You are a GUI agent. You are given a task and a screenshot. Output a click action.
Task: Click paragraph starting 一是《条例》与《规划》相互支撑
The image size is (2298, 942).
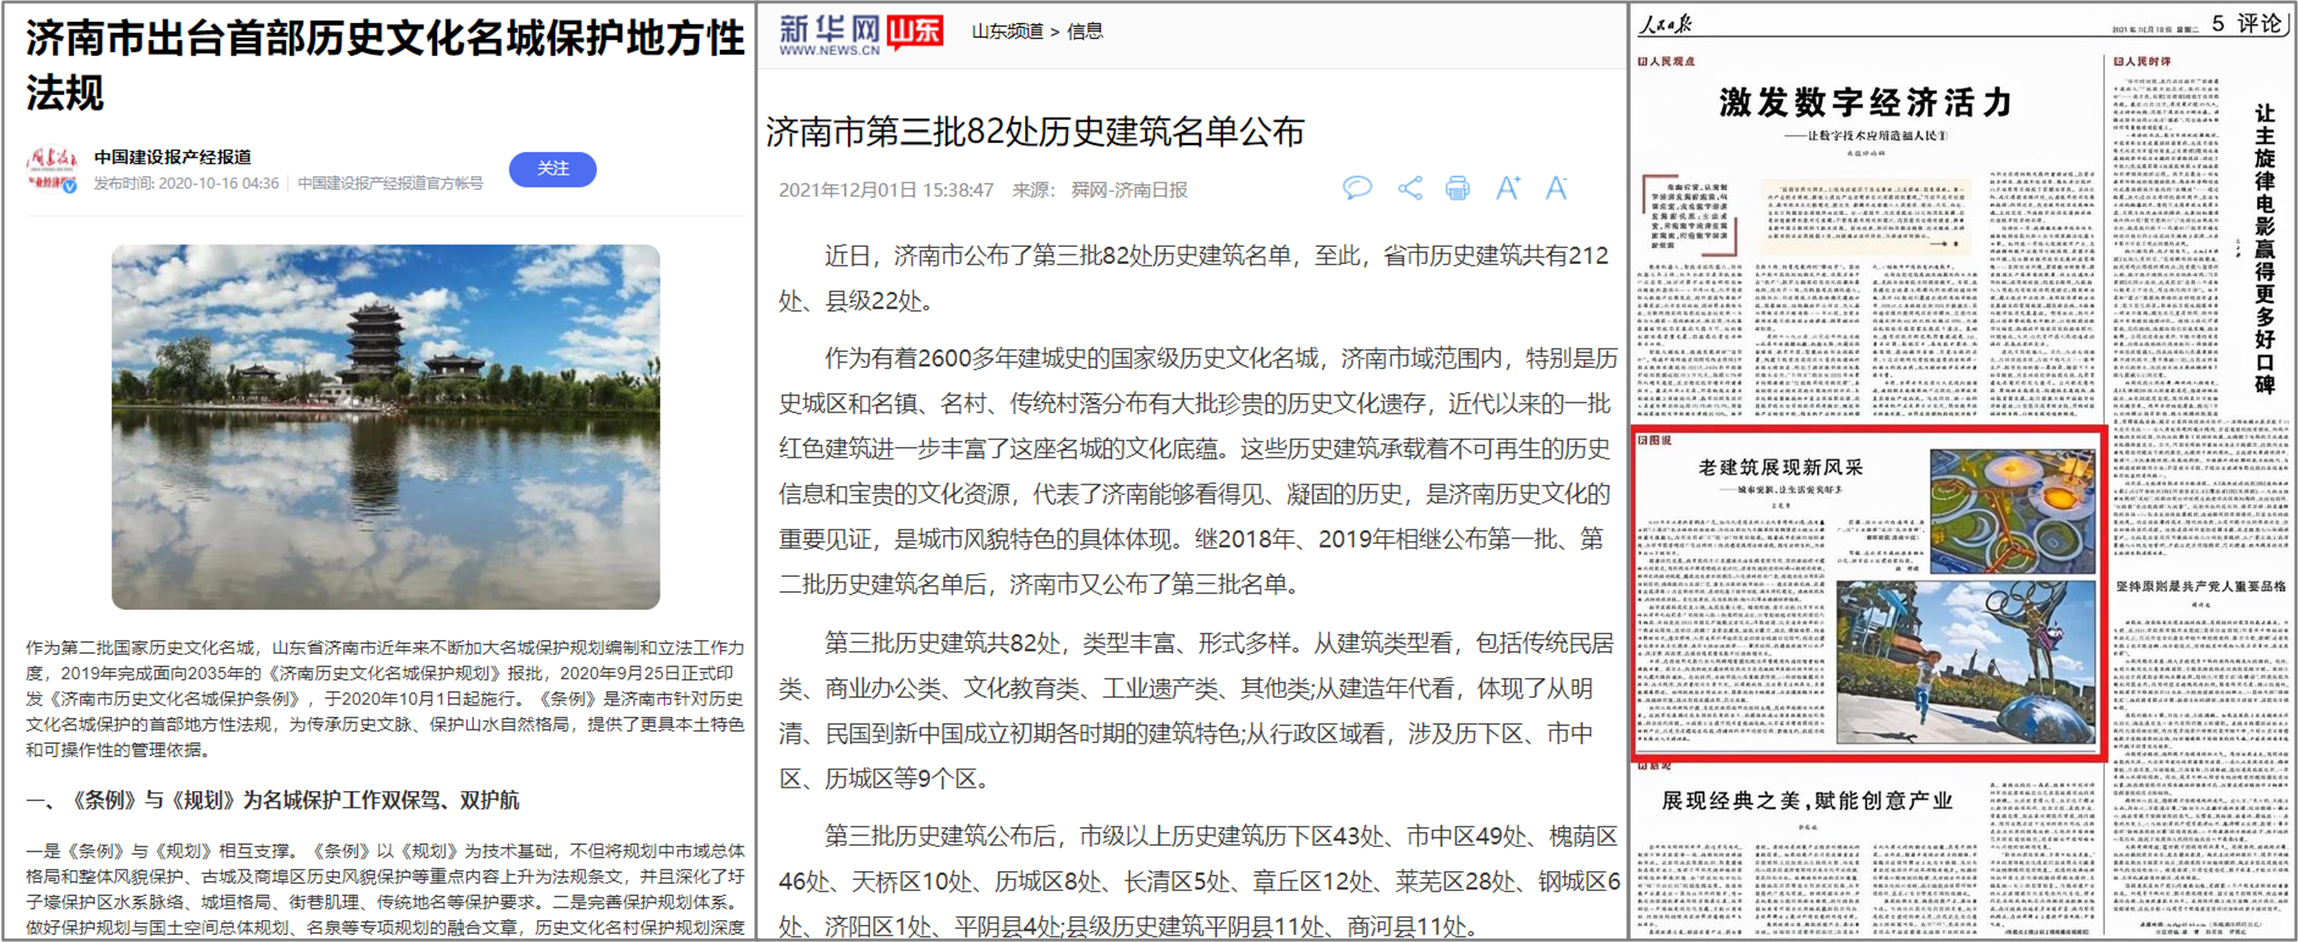pyautogui.click(x=385, y=889)
